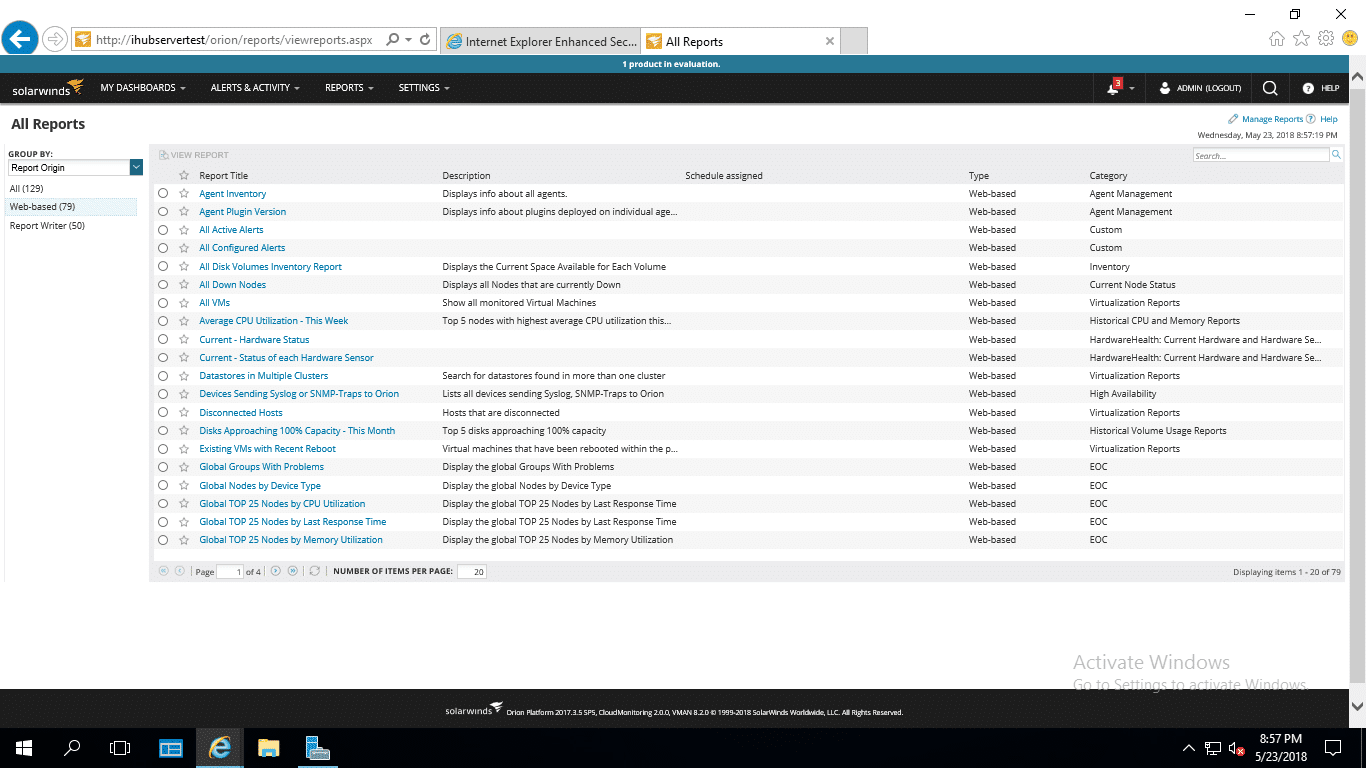This screenshot has height=768, width=1366.
Task: Select radio button for Agent Plugin Version
Action: pyautogui.click(x=163, y=212)
